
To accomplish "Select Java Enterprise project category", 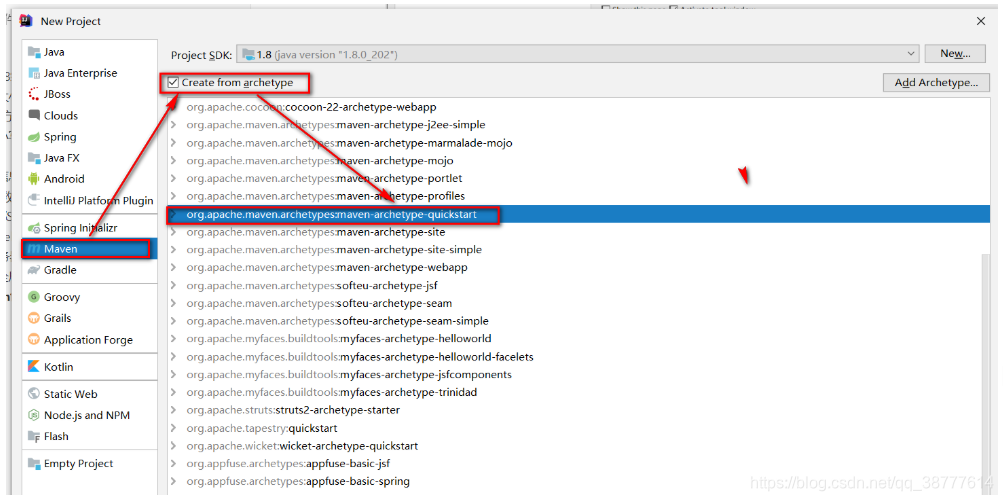I will tap(81, 73).
